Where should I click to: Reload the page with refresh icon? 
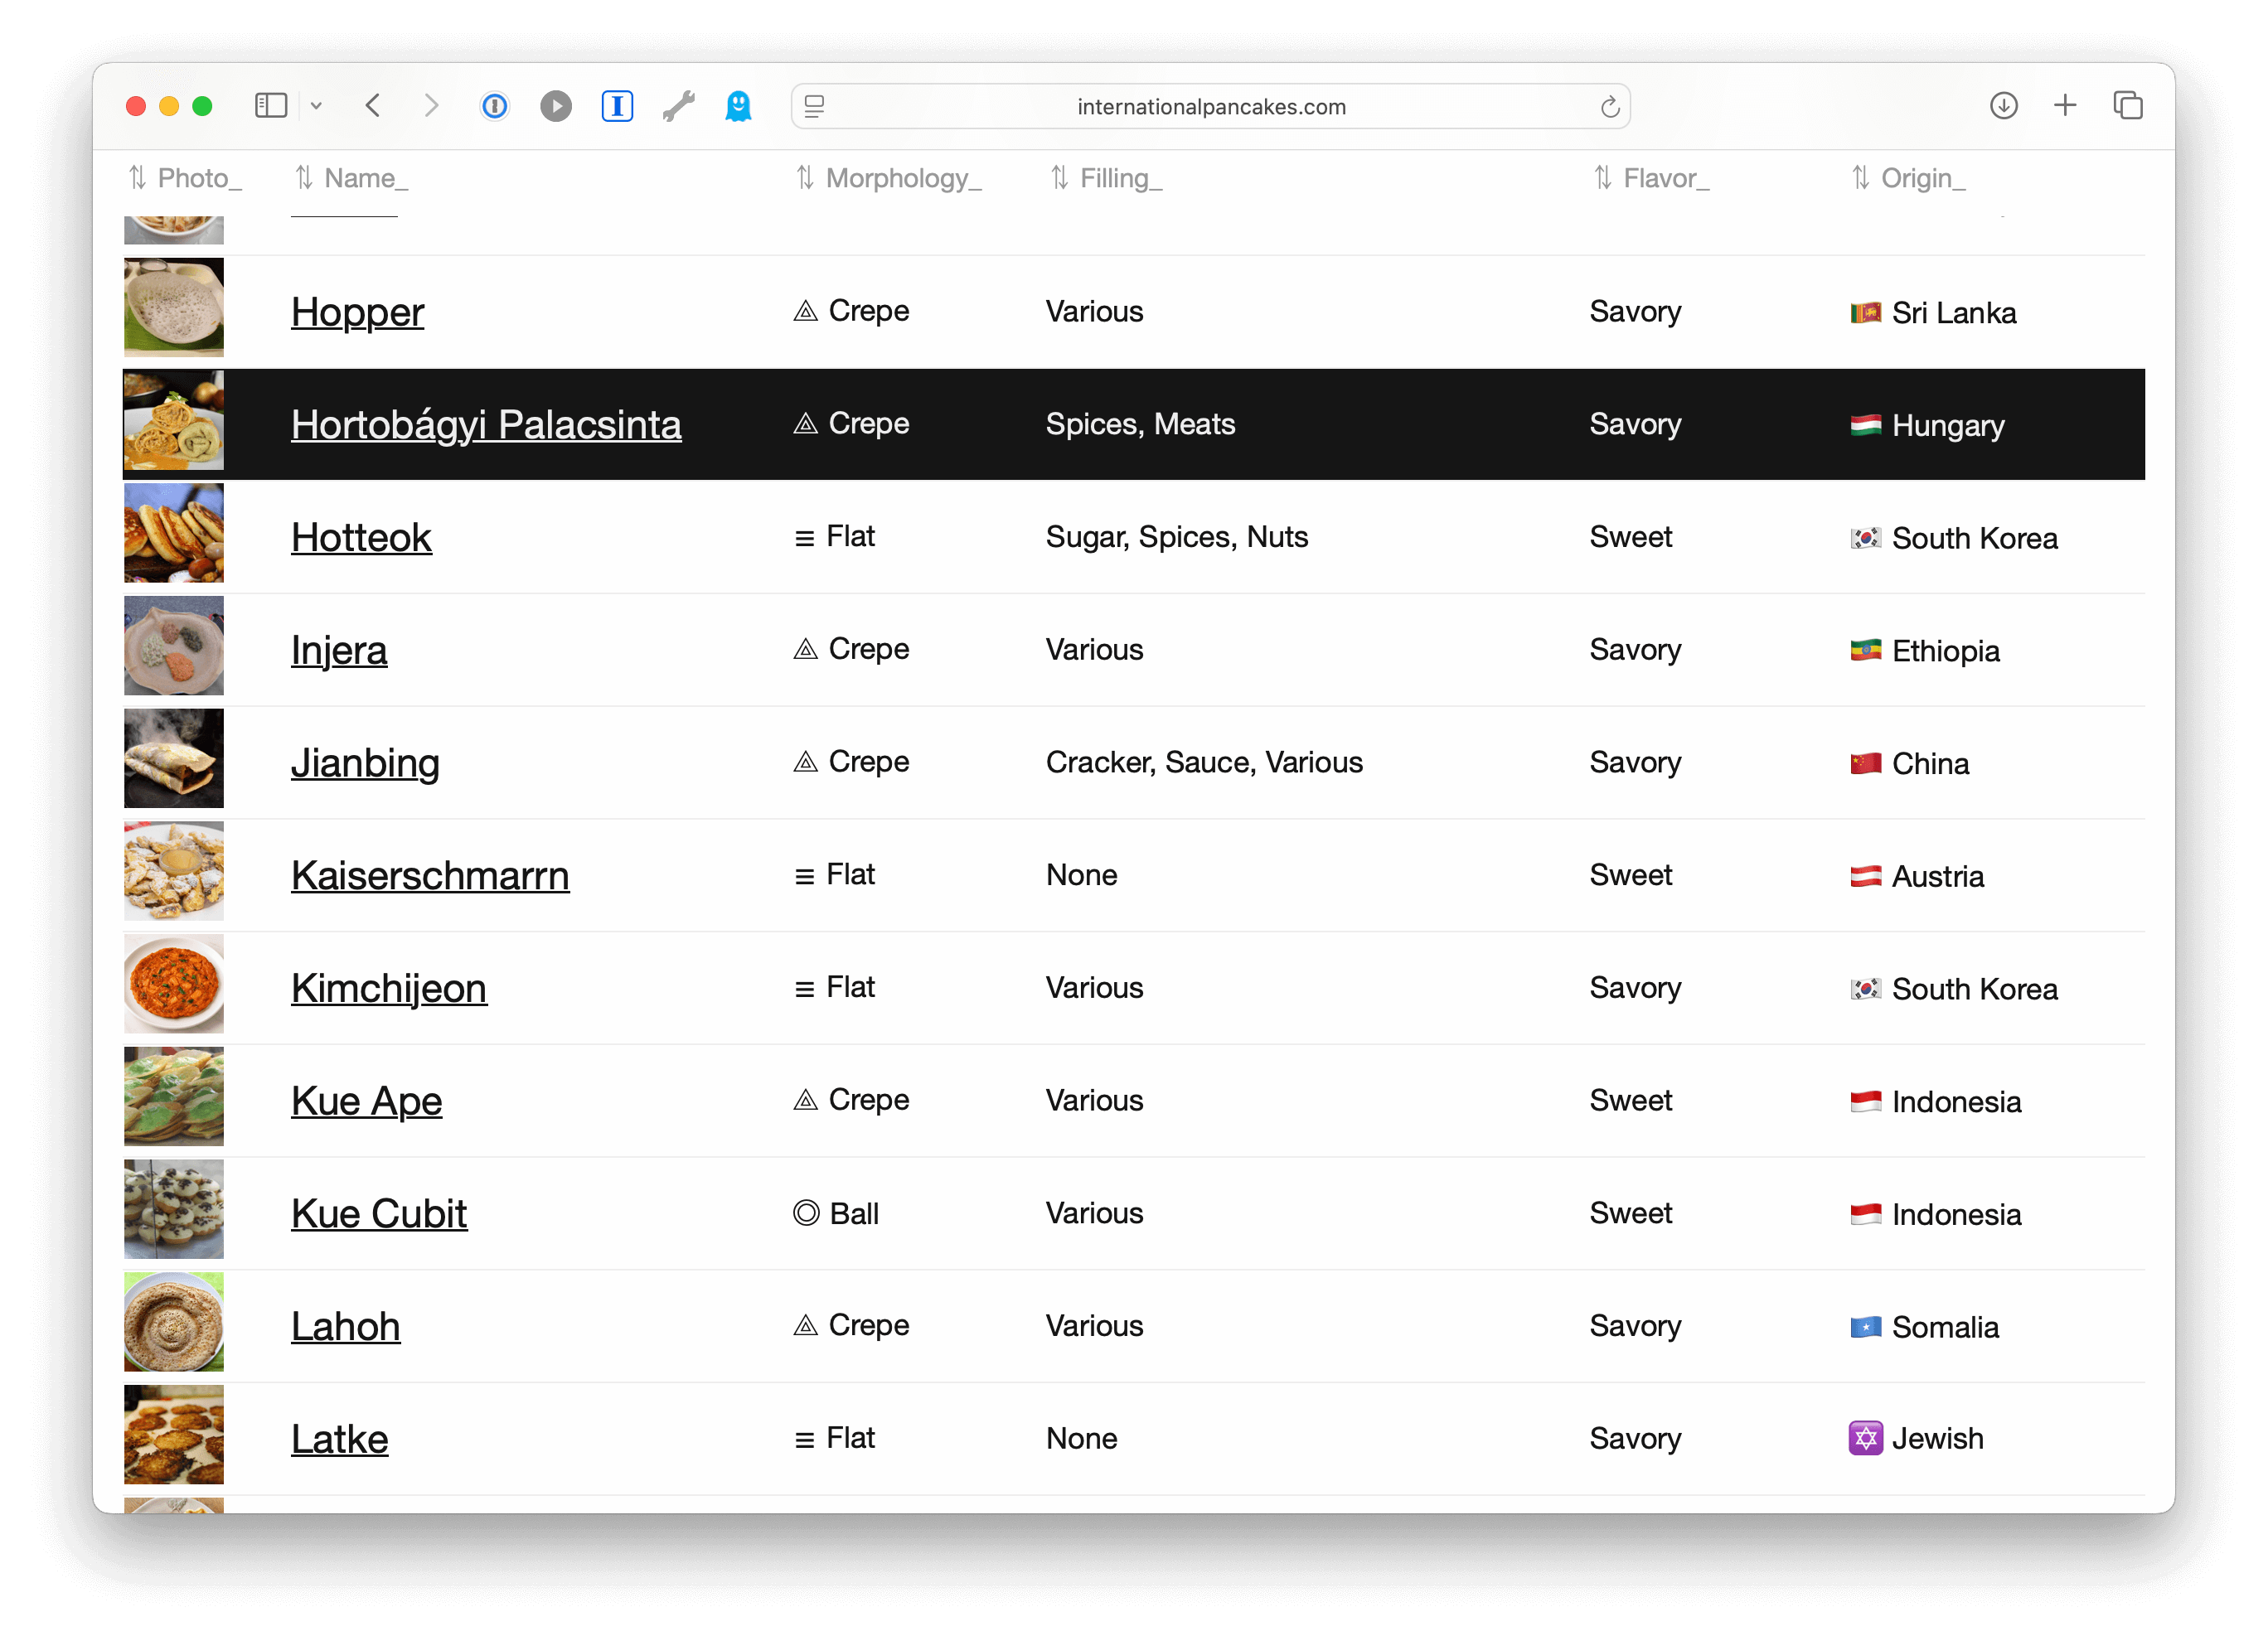1609,107
